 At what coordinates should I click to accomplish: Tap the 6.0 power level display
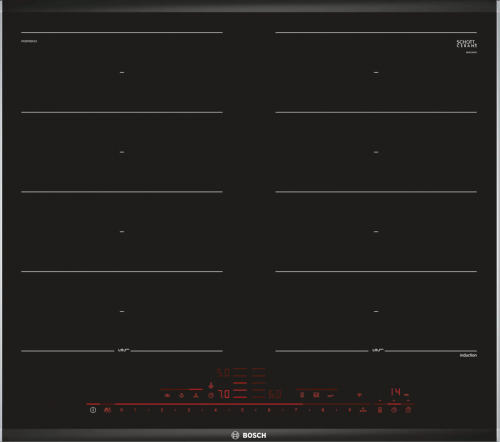[275, 394]
